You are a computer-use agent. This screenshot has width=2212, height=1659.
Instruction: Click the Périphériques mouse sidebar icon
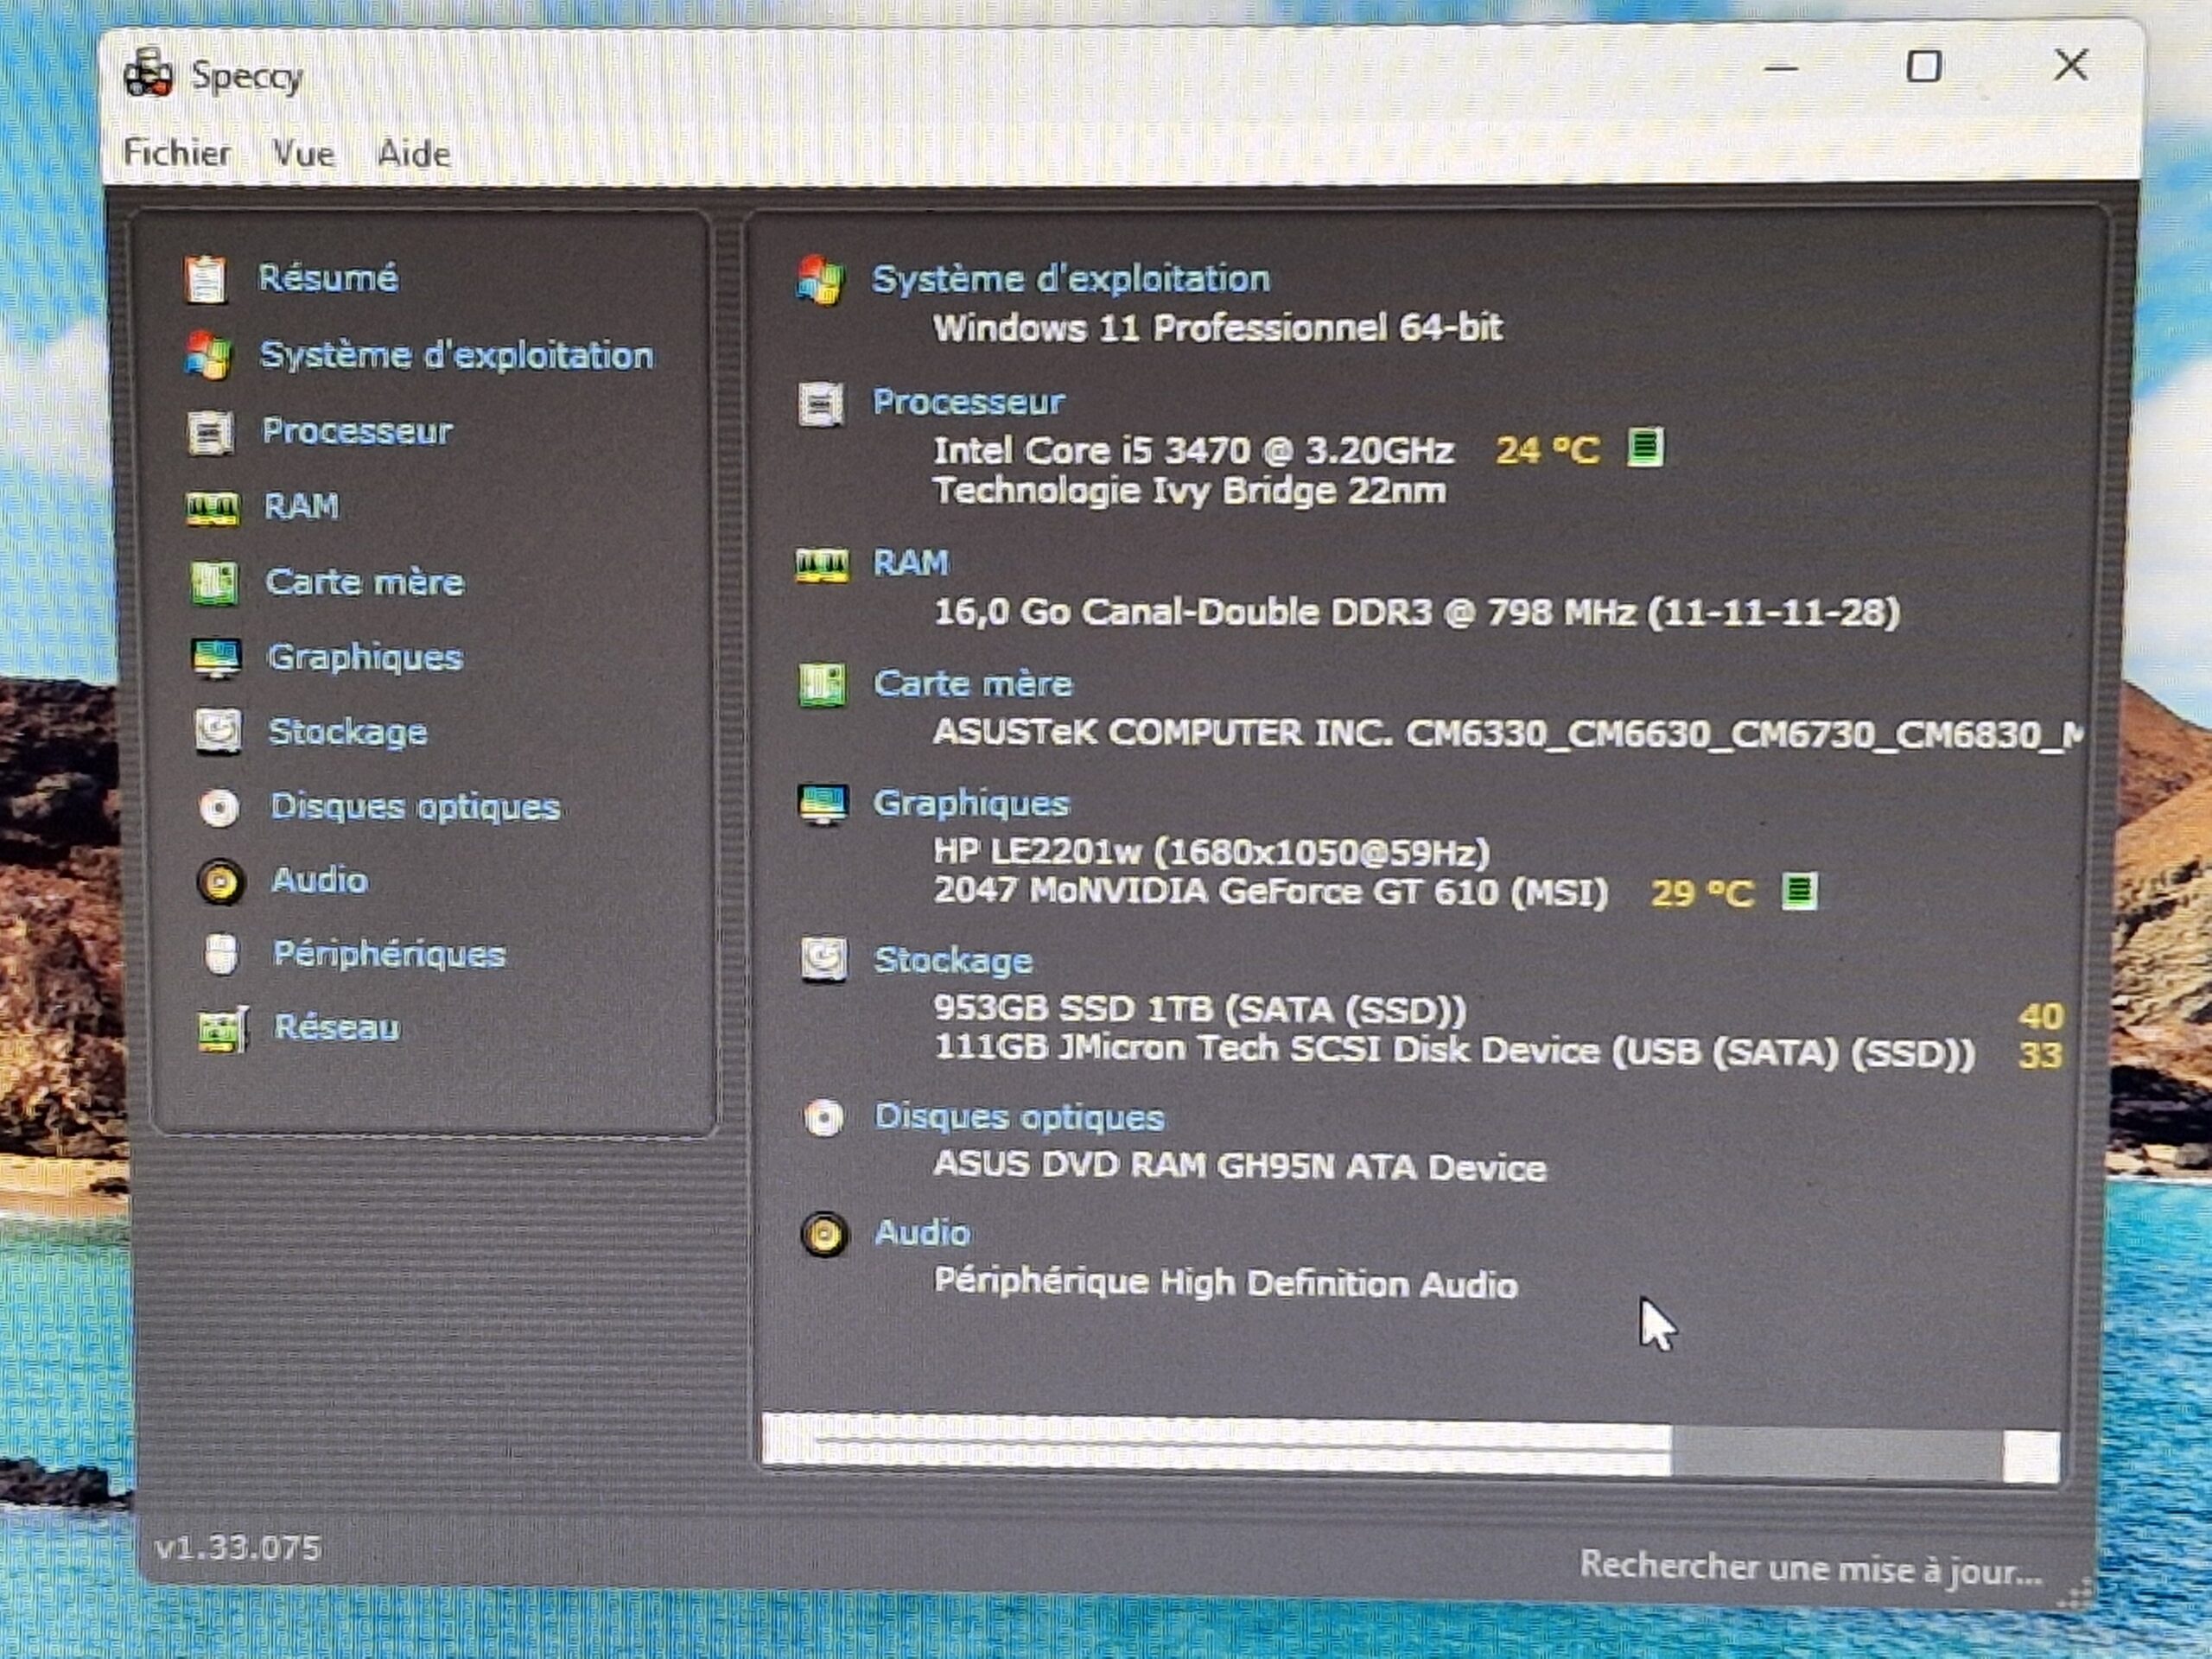coord(221,955)
